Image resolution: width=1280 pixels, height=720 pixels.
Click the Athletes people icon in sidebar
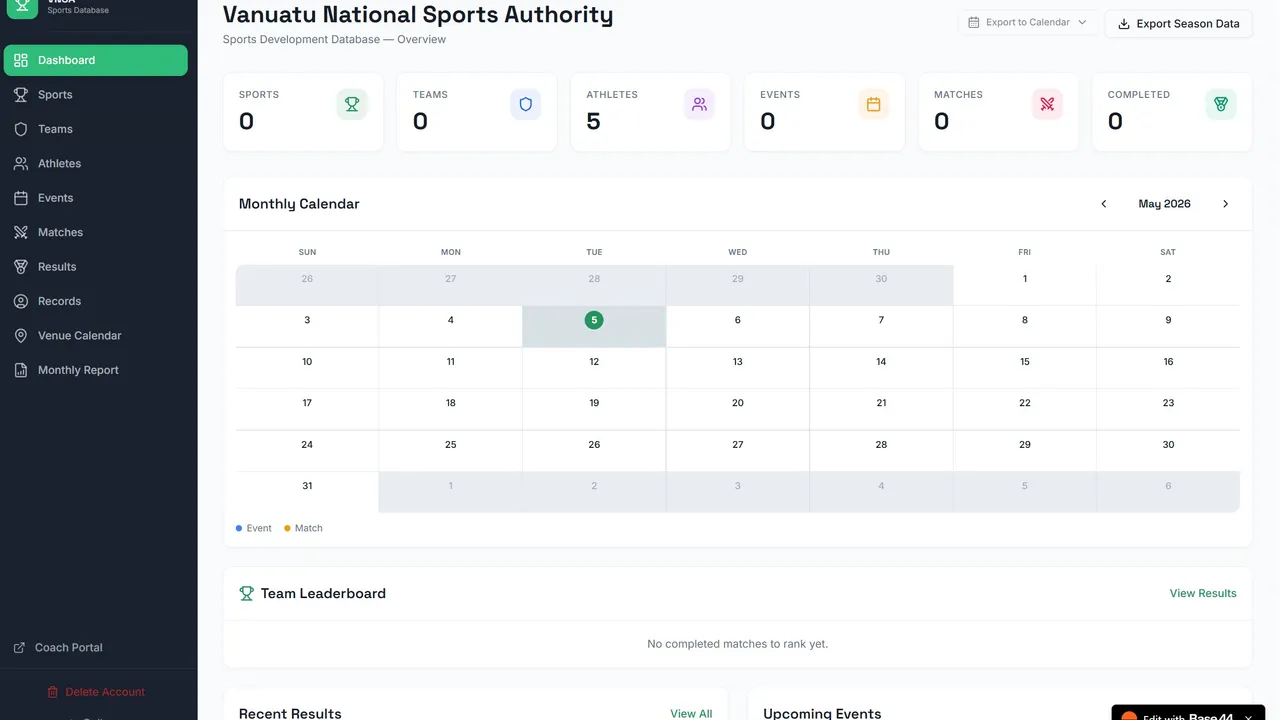tap(20, 164)
